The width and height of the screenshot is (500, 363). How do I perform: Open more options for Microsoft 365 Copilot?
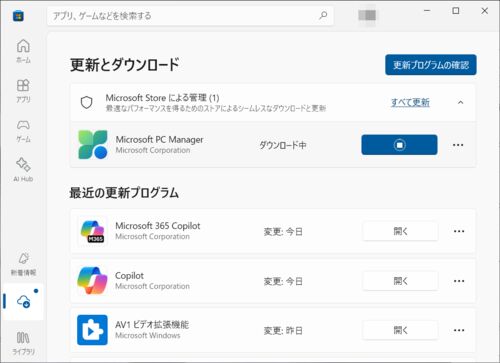[x=459, y=231]
